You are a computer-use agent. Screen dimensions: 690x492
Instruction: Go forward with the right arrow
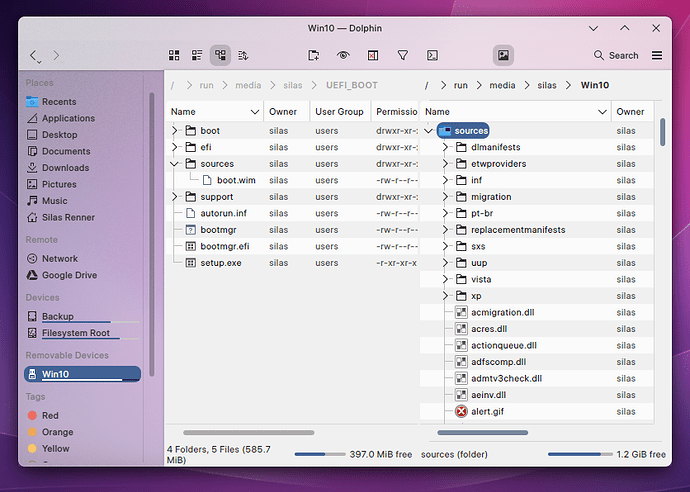click(x=56, y=55)
